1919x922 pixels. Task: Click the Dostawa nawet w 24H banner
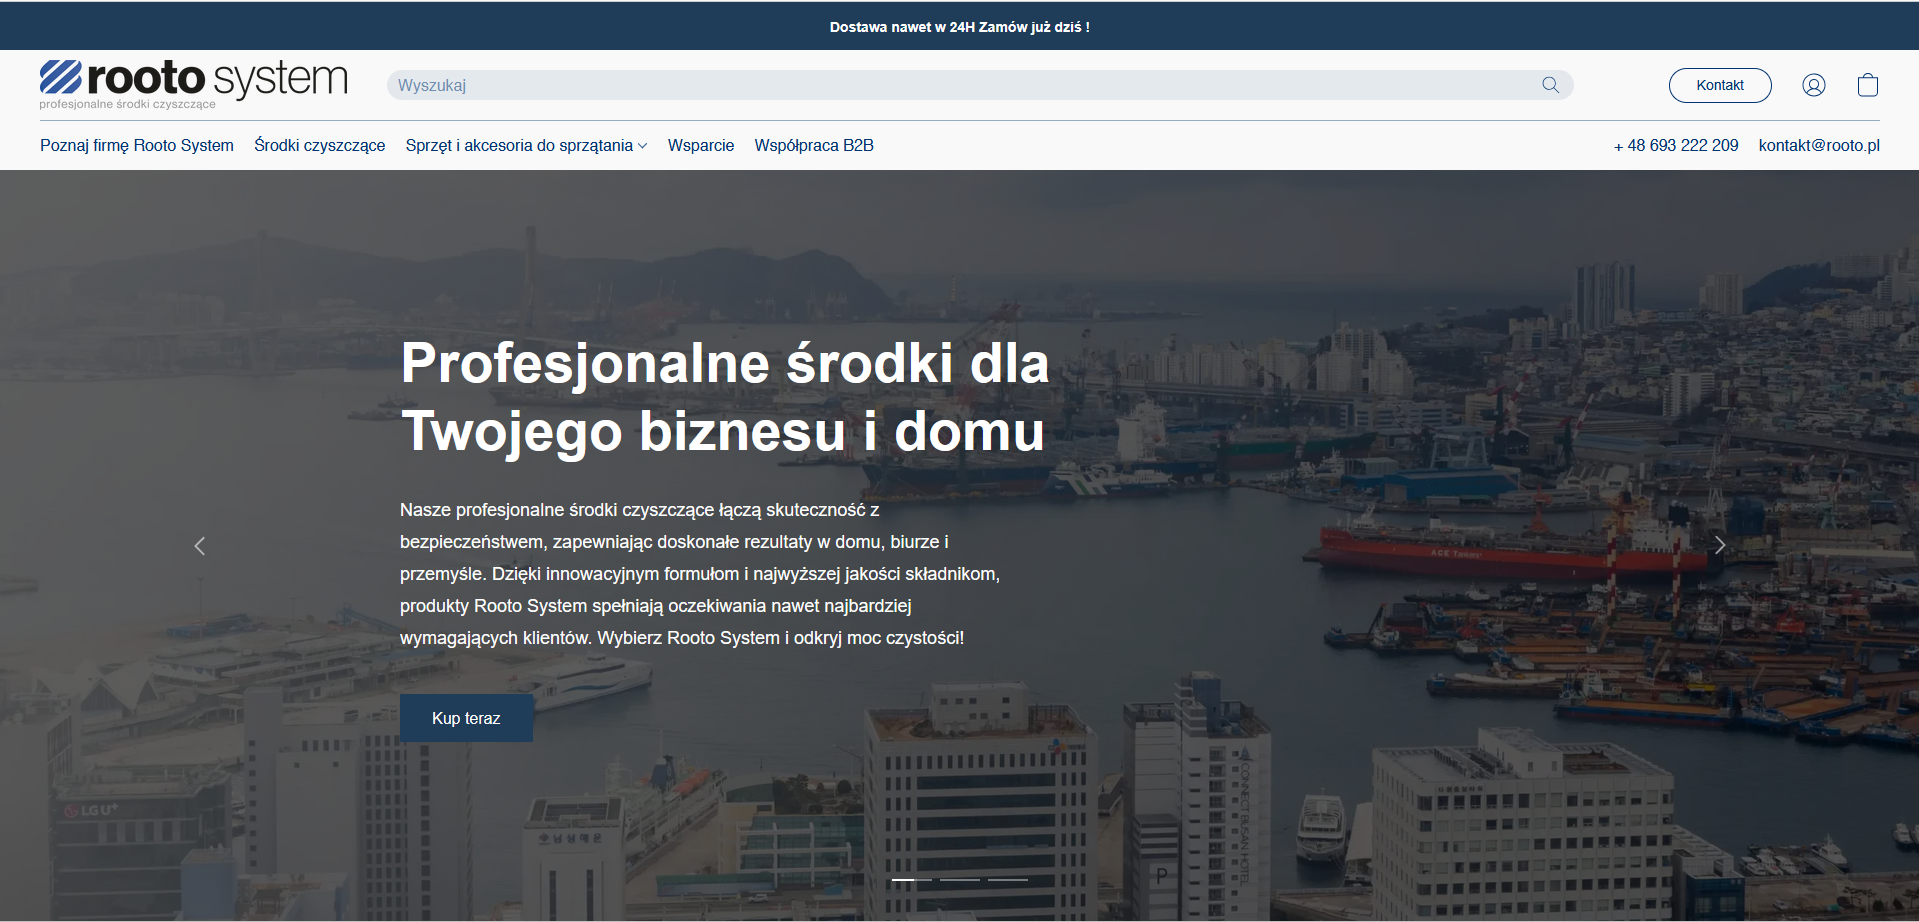tap(959, 26)
